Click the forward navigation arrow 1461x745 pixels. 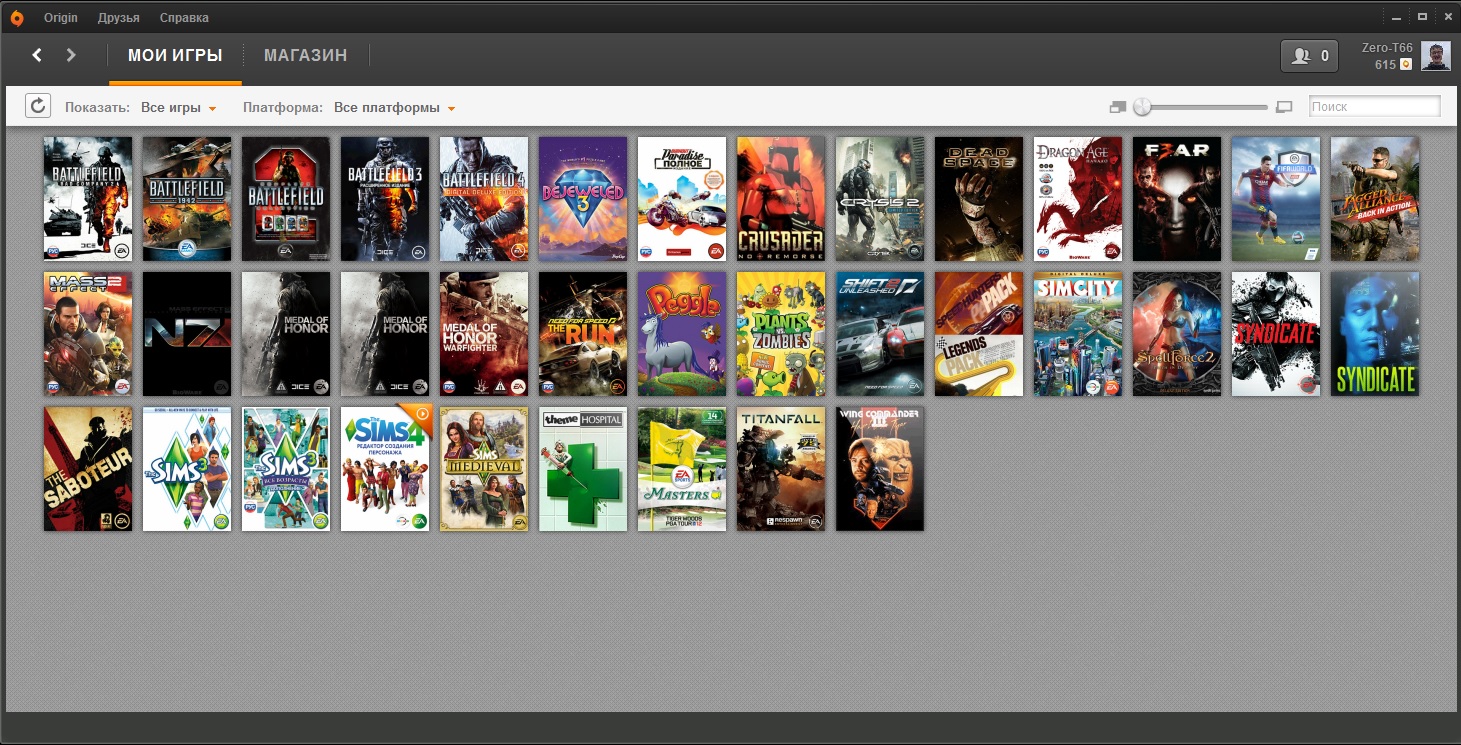(x=71, y=55)
